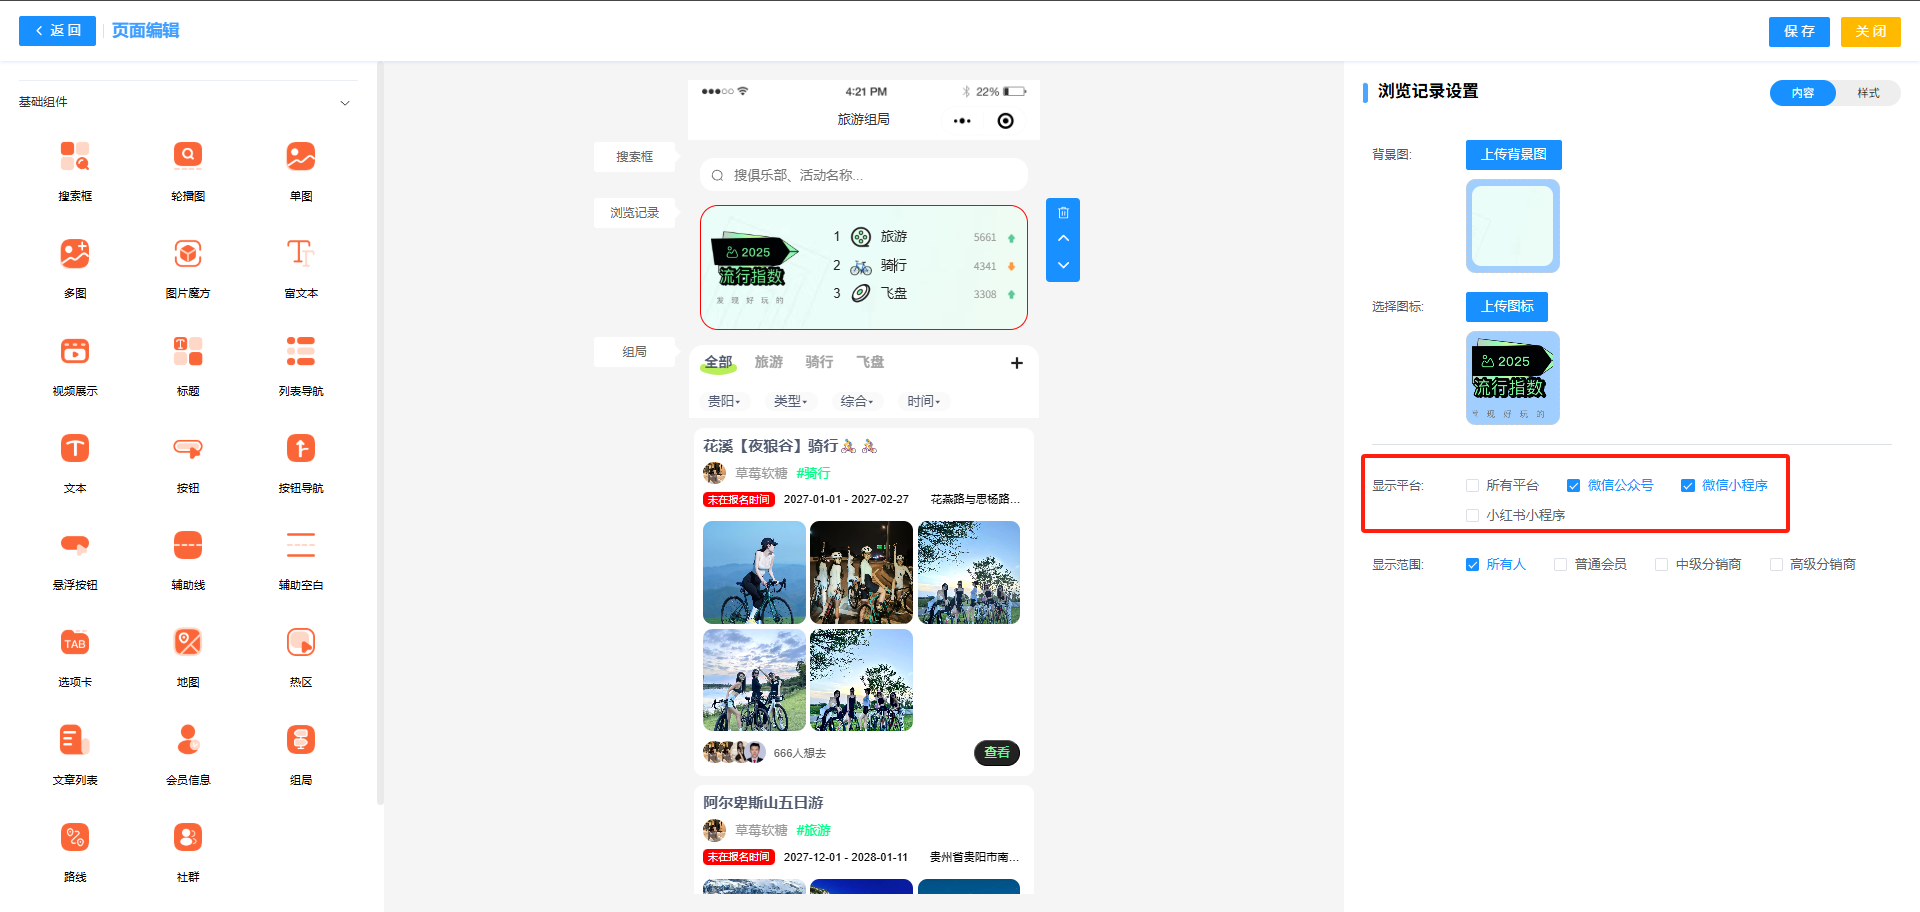Expand the 类型 filter dropdown
The height and width of the screenshot is (912, 1920).
(x=790, y=401)
